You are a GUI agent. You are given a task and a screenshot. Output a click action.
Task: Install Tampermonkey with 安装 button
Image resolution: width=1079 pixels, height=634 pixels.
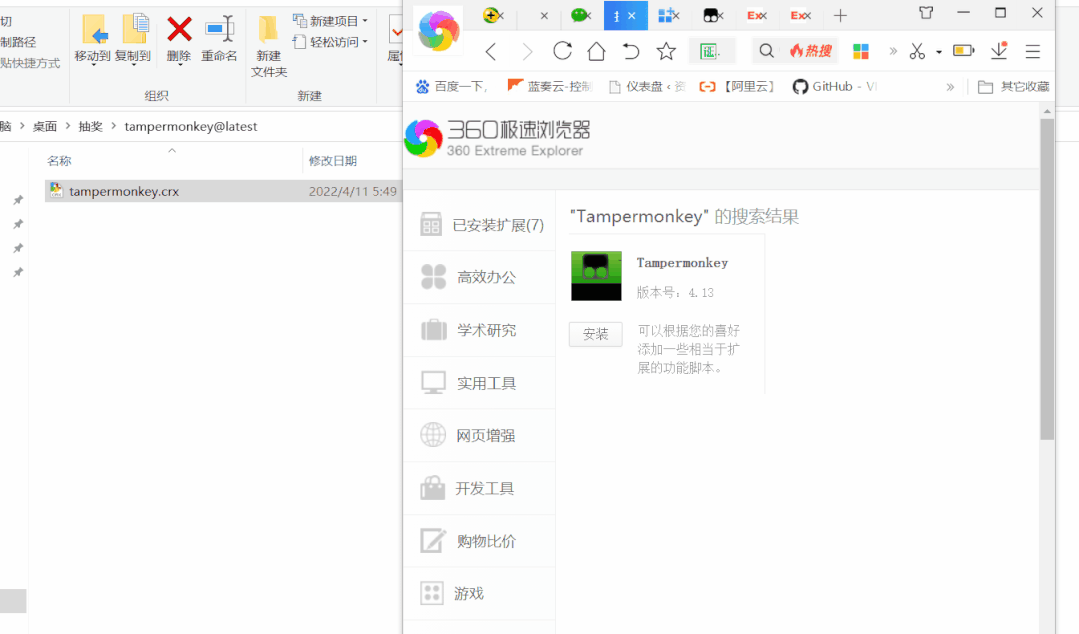coord(595,334)
